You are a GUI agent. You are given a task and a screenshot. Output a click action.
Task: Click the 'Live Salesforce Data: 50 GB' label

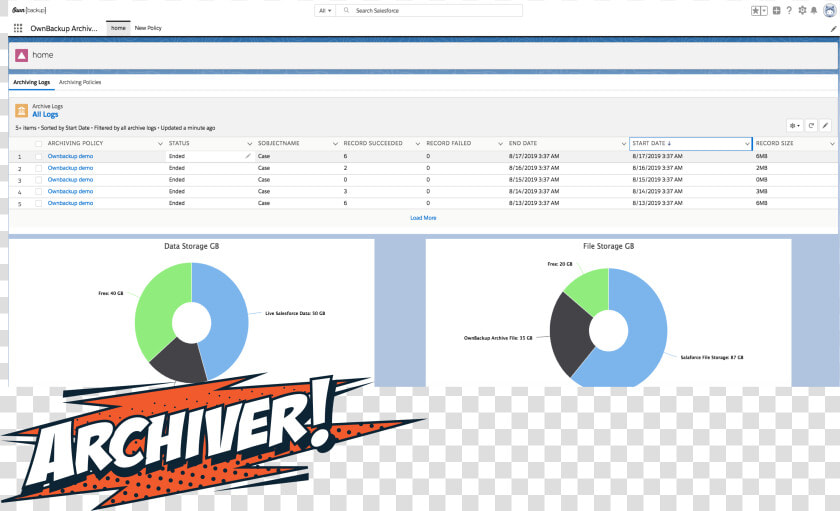tap(295, 313)
